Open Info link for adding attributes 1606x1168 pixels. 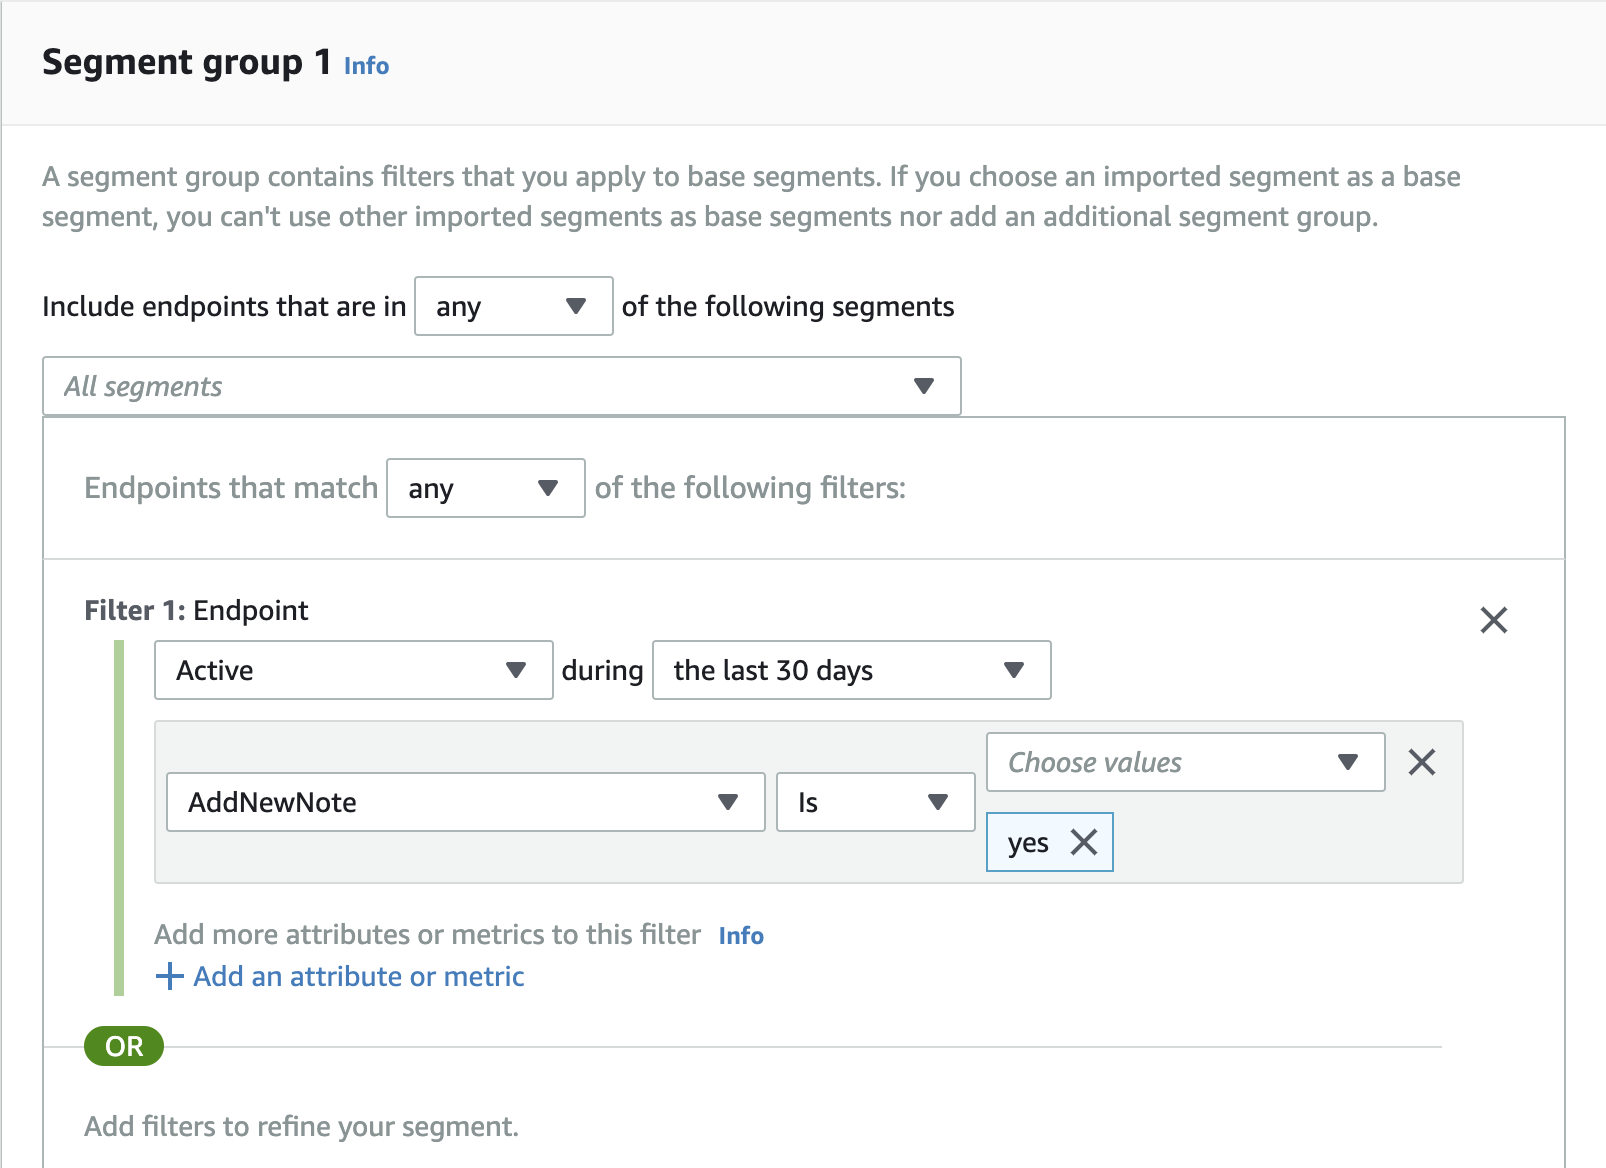coord(741,935)
